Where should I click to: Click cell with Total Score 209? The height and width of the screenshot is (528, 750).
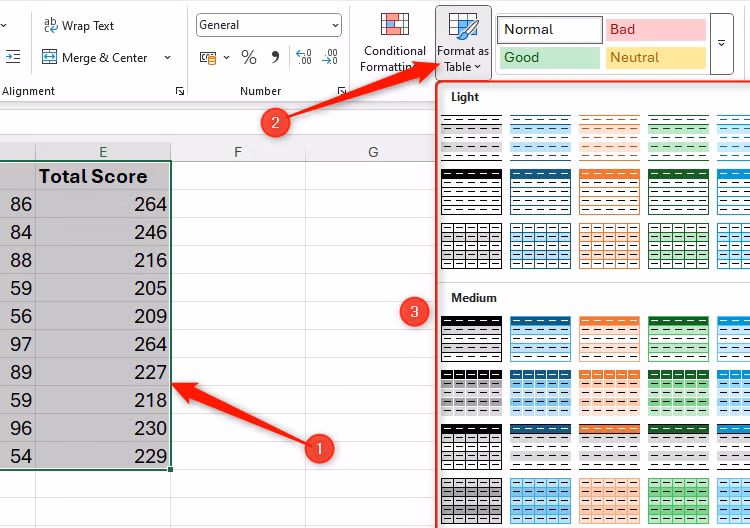tap(103, 316)
